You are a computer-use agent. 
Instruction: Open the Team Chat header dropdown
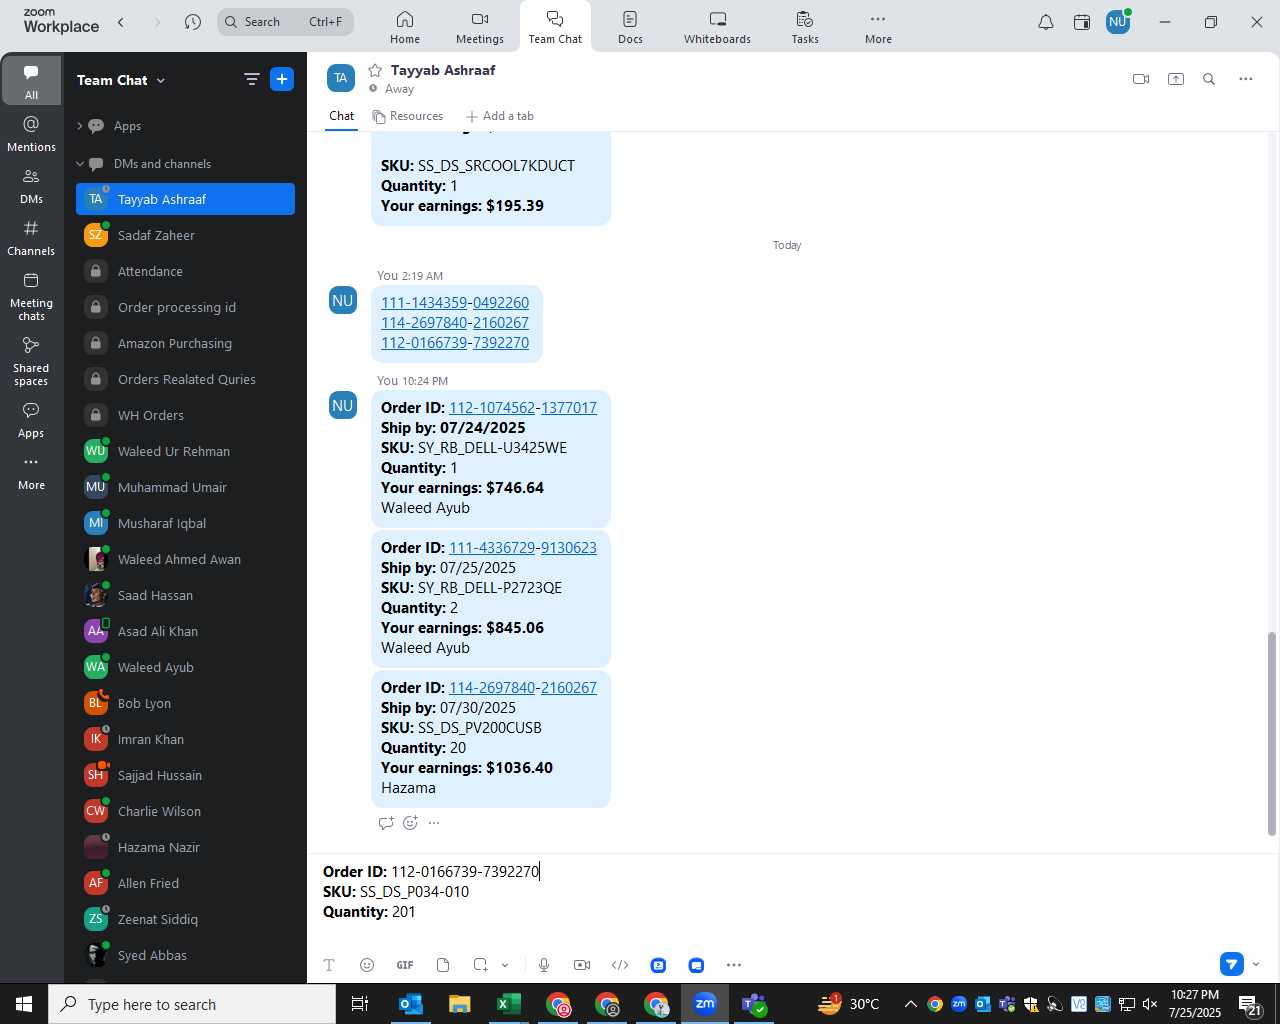coord(121,80)
